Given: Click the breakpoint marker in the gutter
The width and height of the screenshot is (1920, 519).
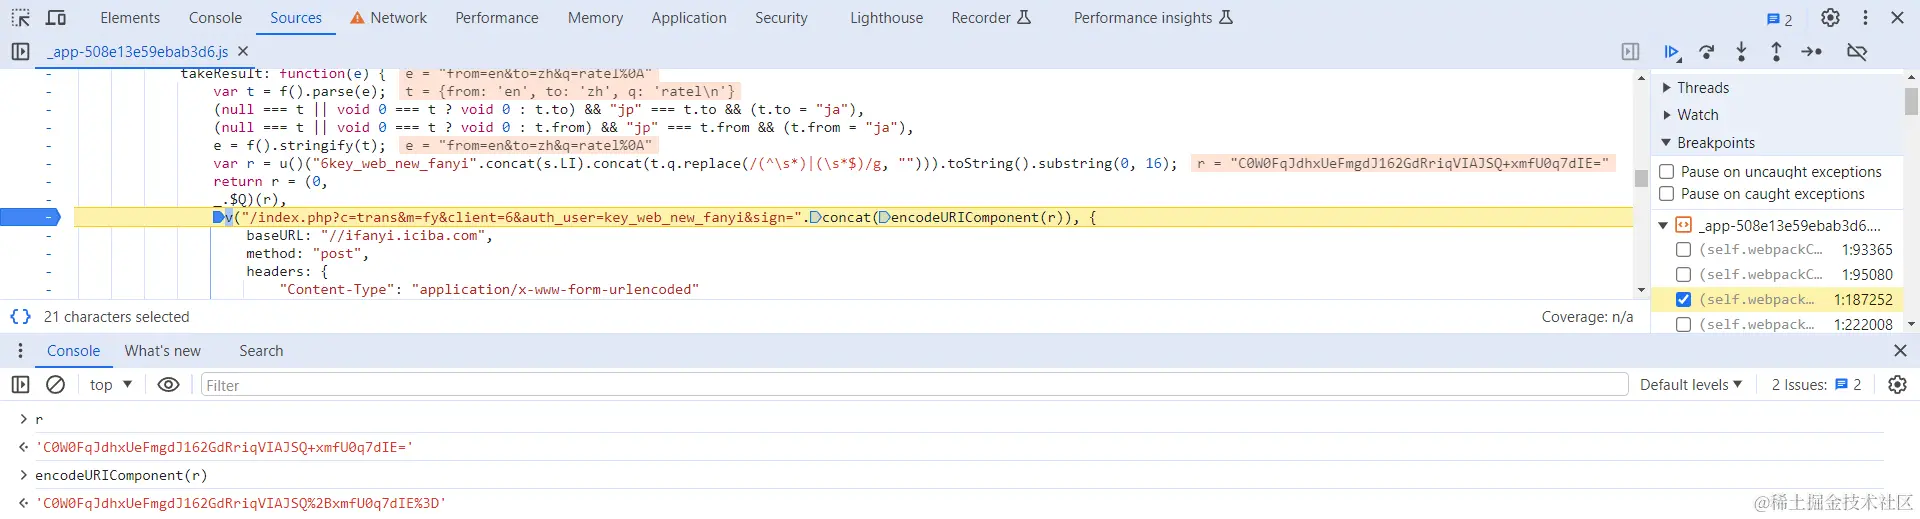Looking at the screenshot, I should click(x=30, y=217).
